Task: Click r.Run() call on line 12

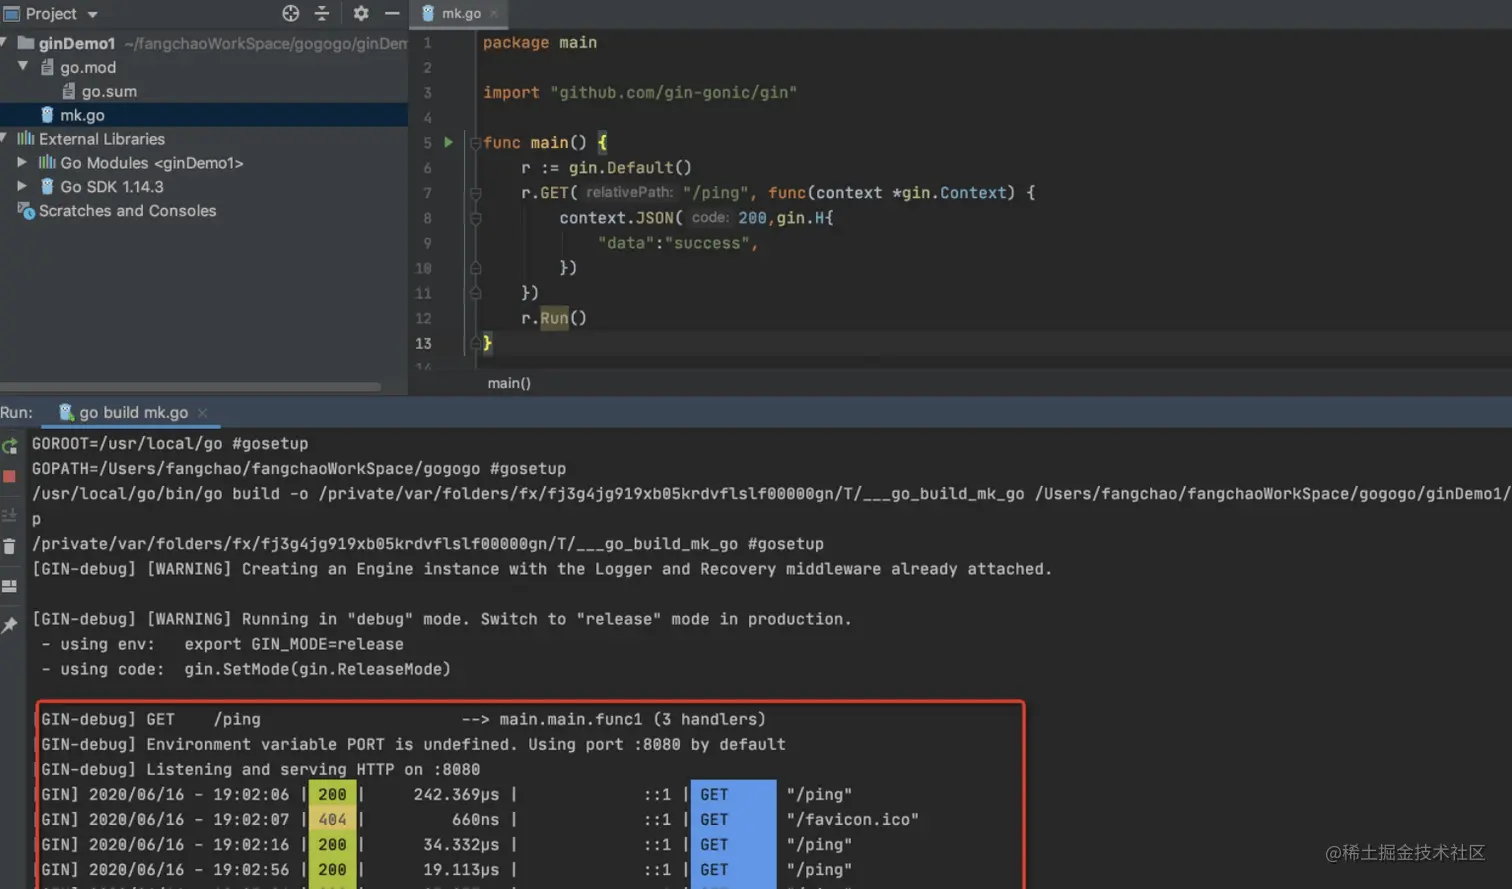Action: click(x=554, y=318)
